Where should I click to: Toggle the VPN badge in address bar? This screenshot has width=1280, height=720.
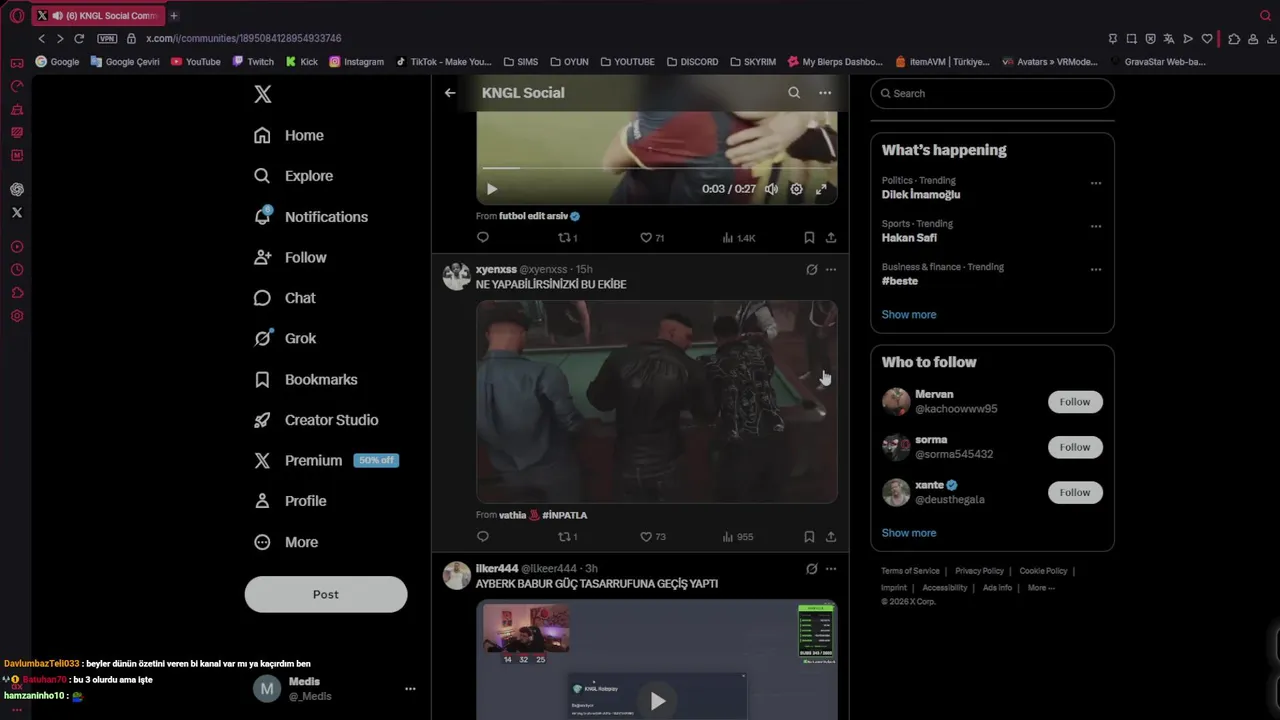point(107,38)
